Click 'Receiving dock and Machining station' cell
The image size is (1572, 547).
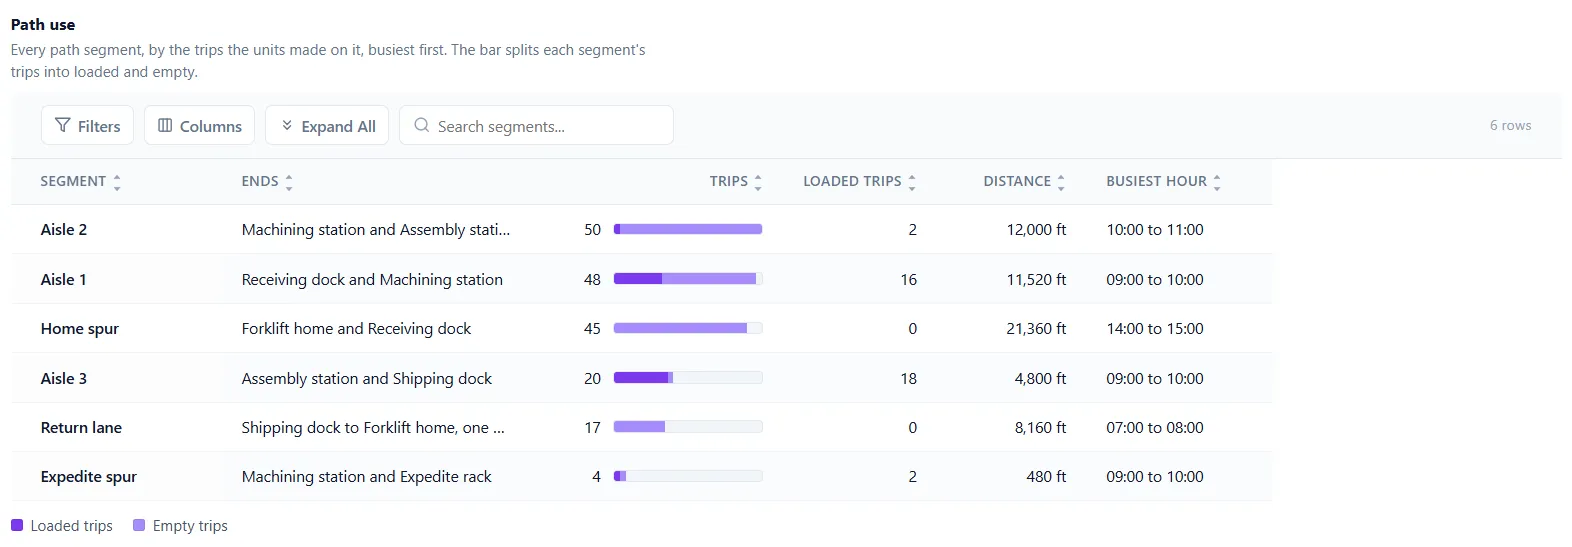point(372,279)
